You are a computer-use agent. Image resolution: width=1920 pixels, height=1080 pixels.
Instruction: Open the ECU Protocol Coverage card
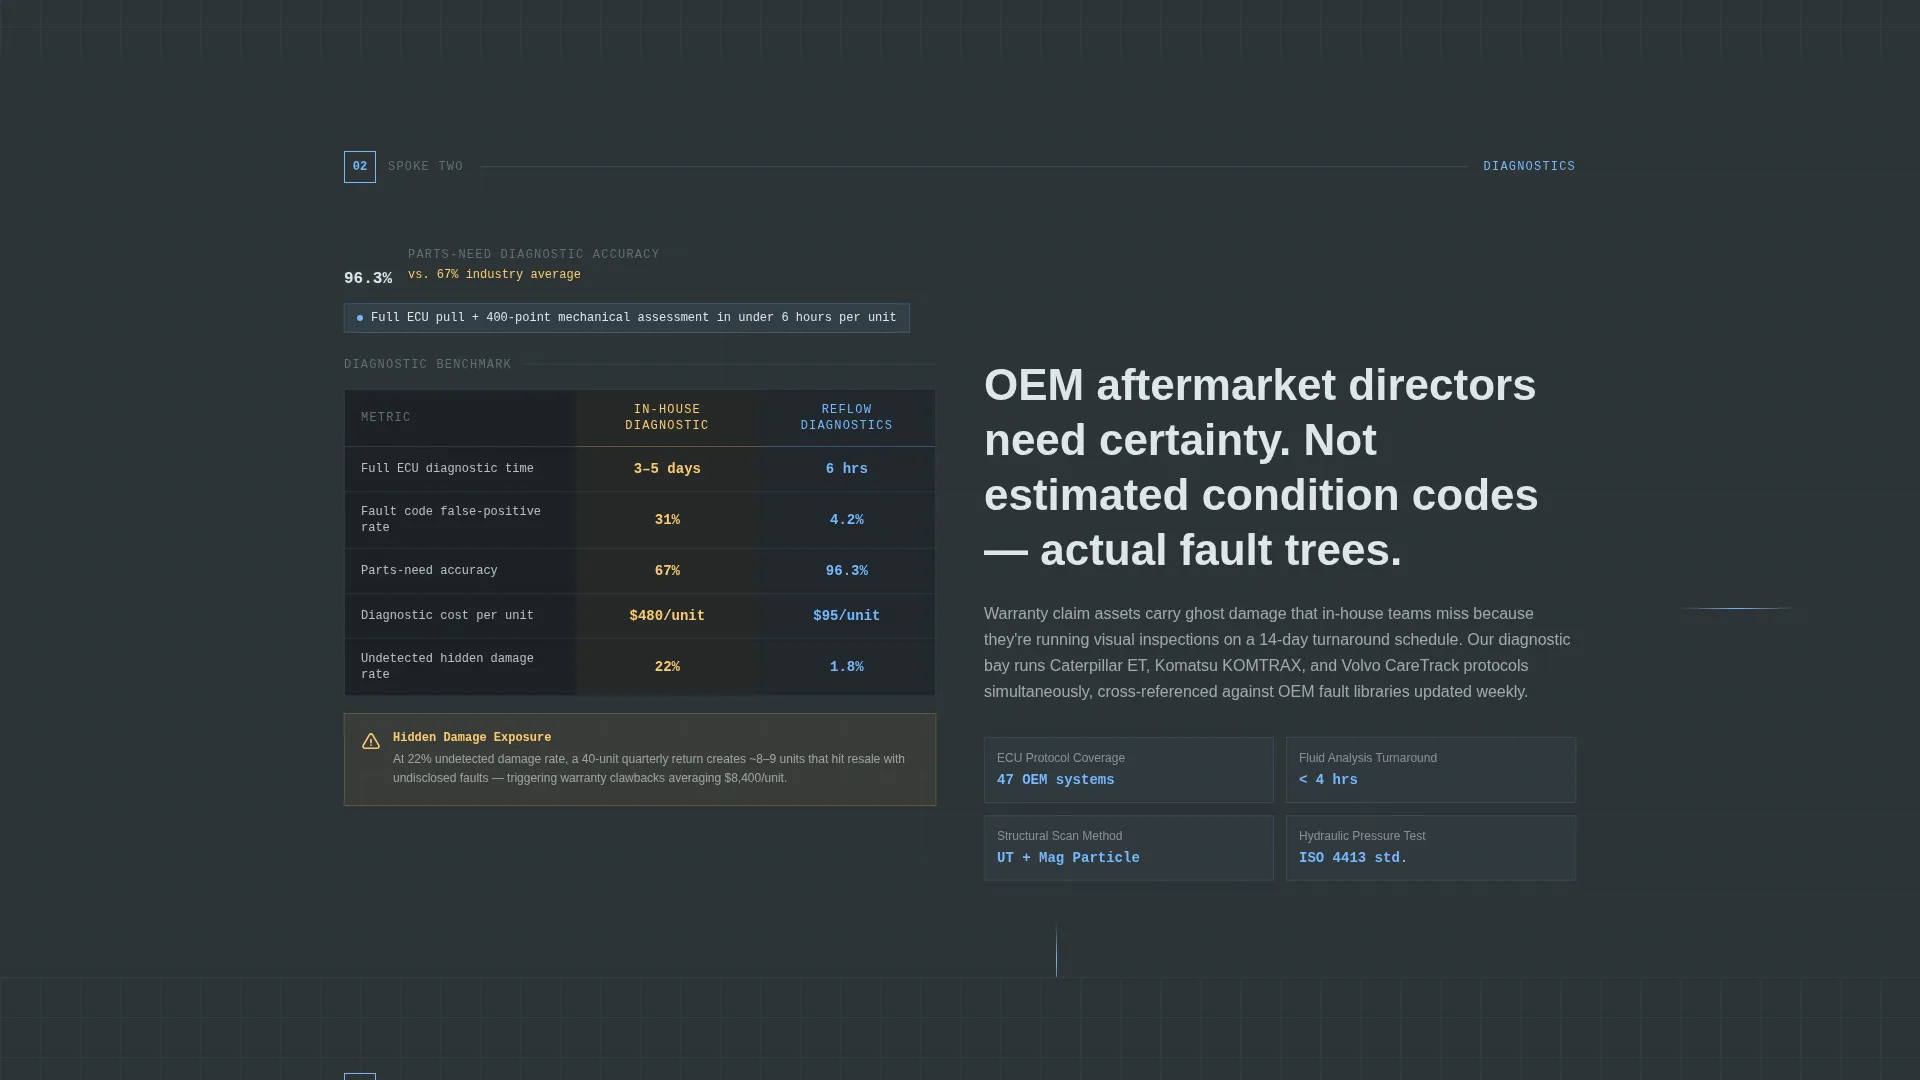point(1128,770)
